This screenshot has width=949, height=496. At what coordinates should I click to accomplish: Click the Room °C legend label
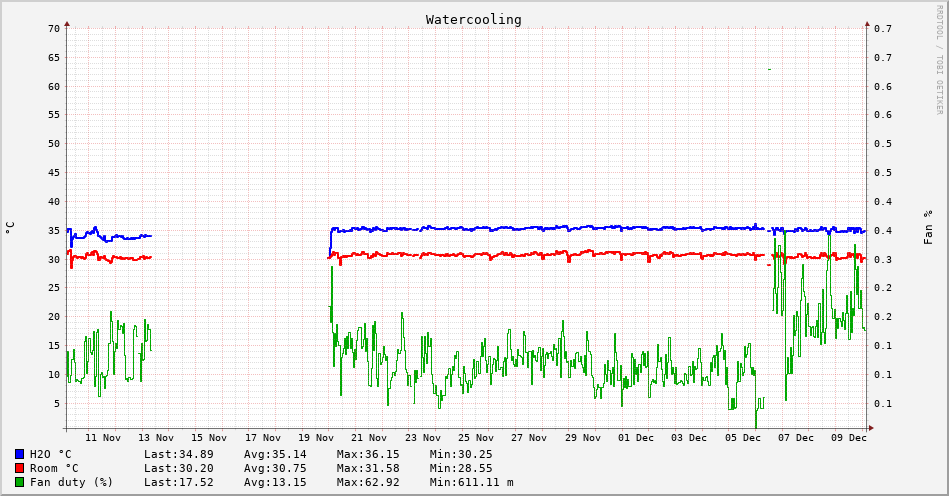coord(54,468)
